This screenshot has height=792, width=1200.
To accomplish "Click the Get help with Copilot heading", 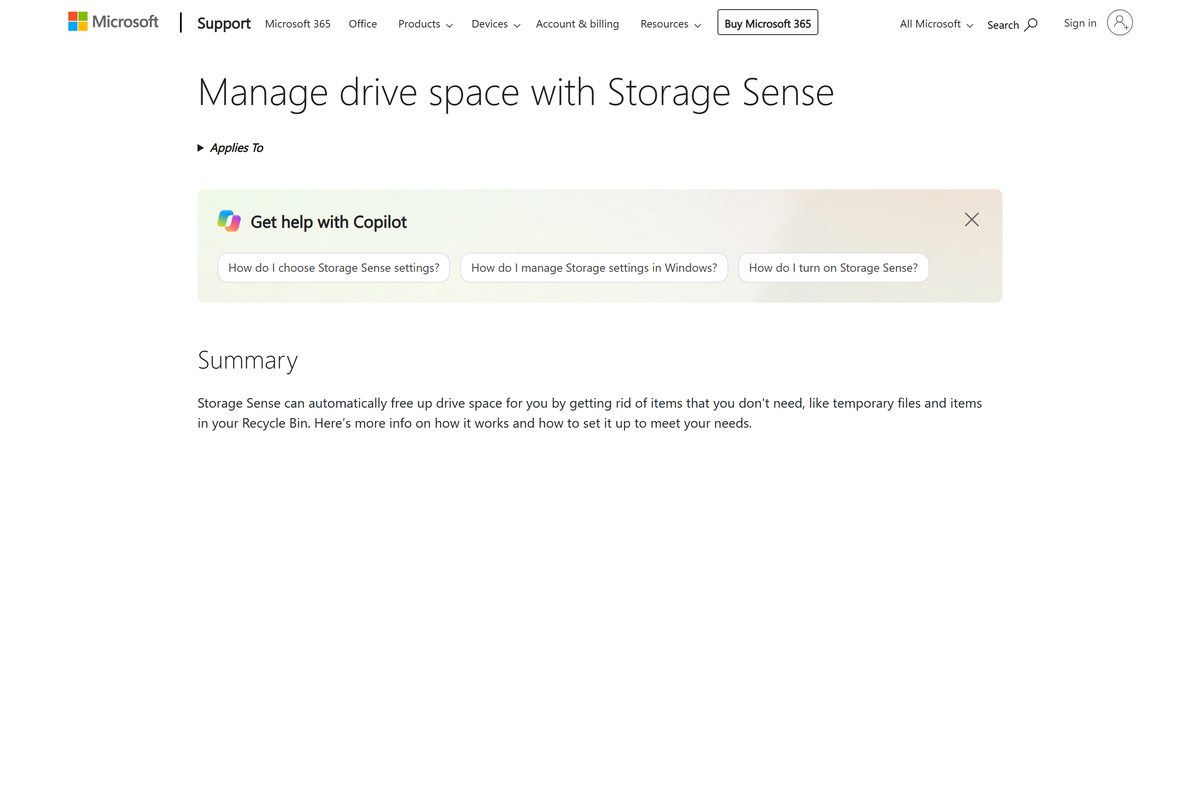I will (329, 222).
